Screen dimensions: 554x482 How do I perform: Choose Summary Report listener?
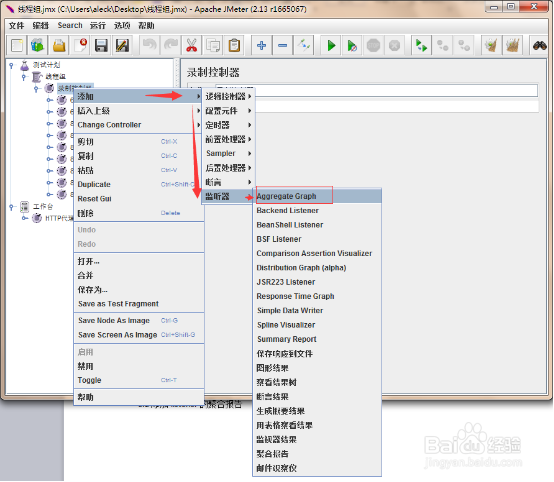tap(317, 339)
